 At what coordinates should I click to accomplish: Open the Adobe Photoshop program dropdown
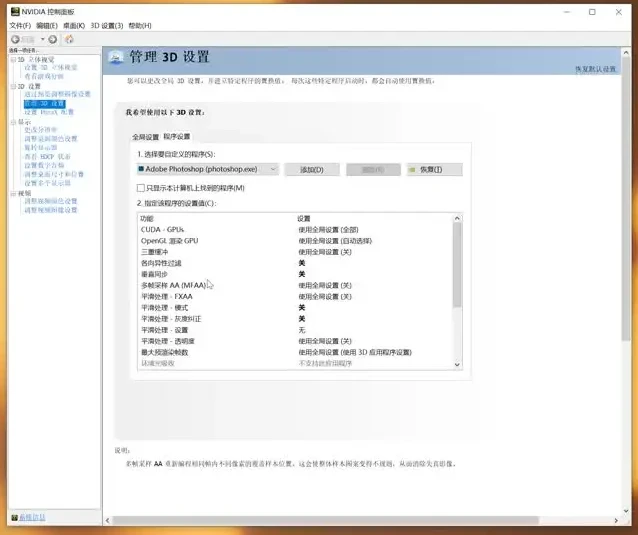point(272,170)
